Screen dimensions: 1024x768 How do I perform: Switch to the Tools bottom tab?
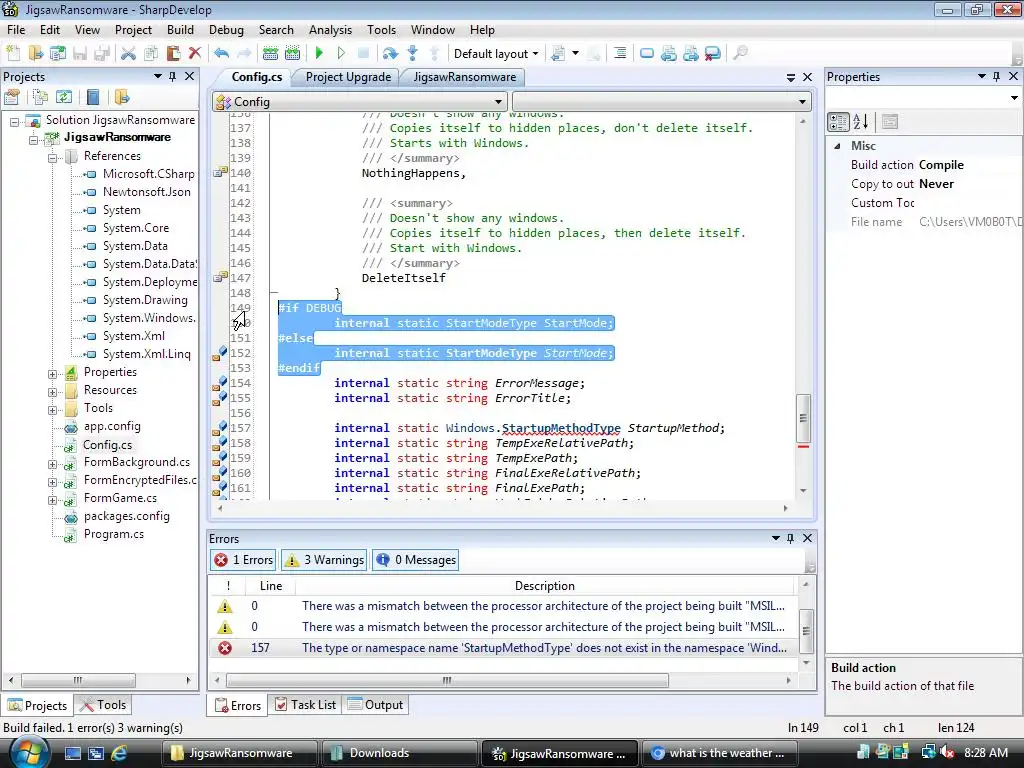(103, 705)
